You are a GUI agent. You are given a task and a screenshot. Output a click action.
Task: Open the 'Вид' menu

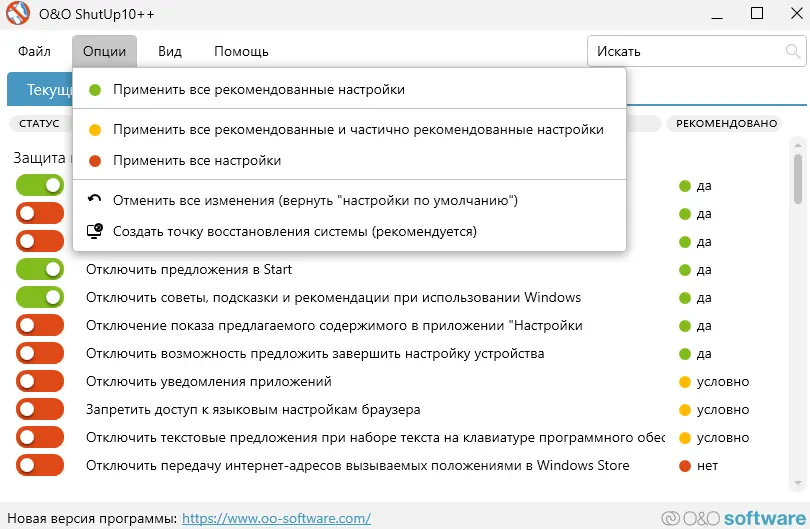tap(170, 51)
